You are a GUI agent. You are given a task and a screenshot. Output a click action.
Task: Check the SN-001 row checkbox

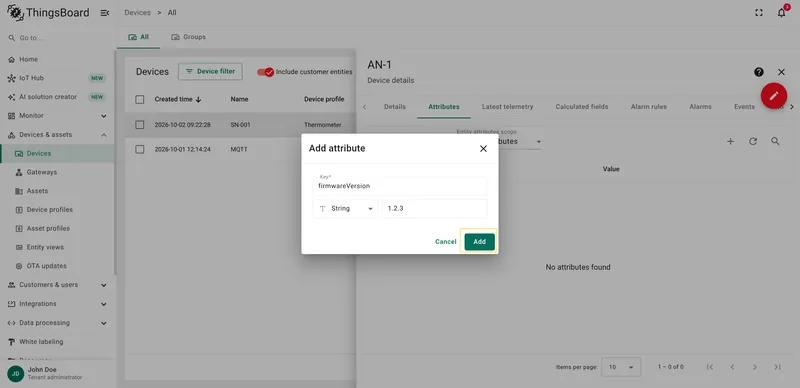click(140, 125)
